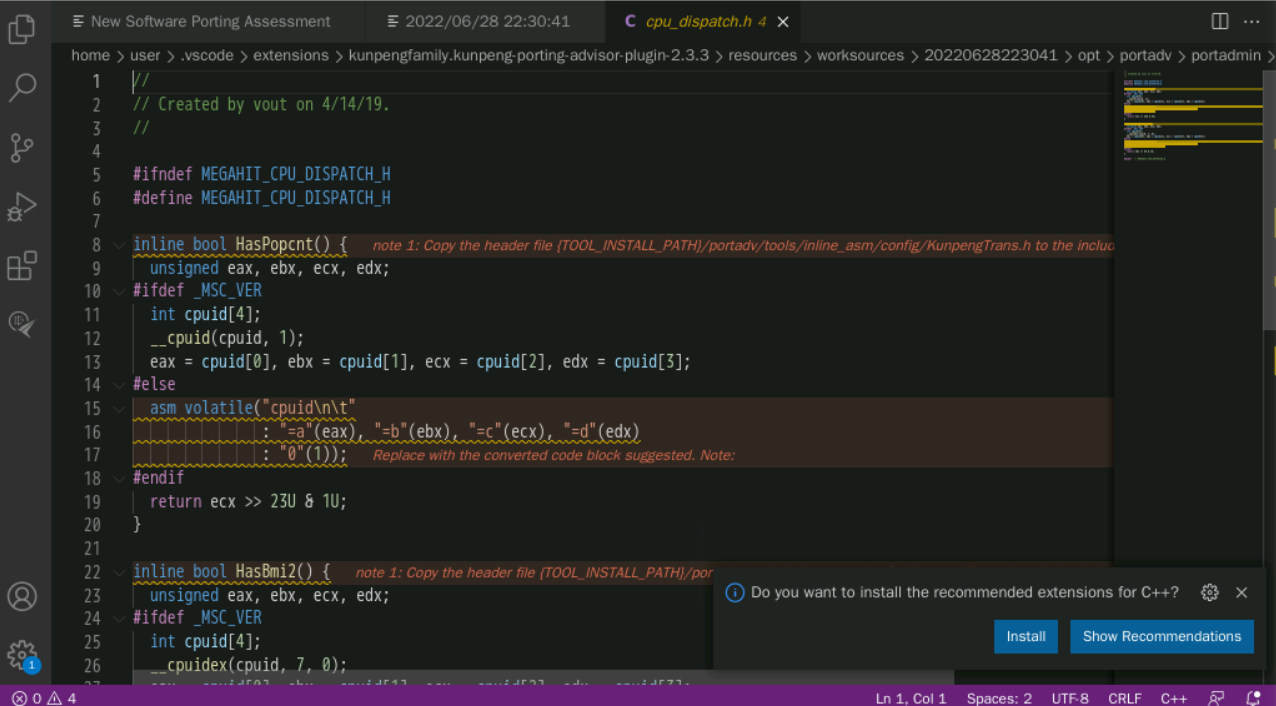The image size is (1276, 706).
Task: Click the horizontal editor scrollbar
Action: point(543,677)
